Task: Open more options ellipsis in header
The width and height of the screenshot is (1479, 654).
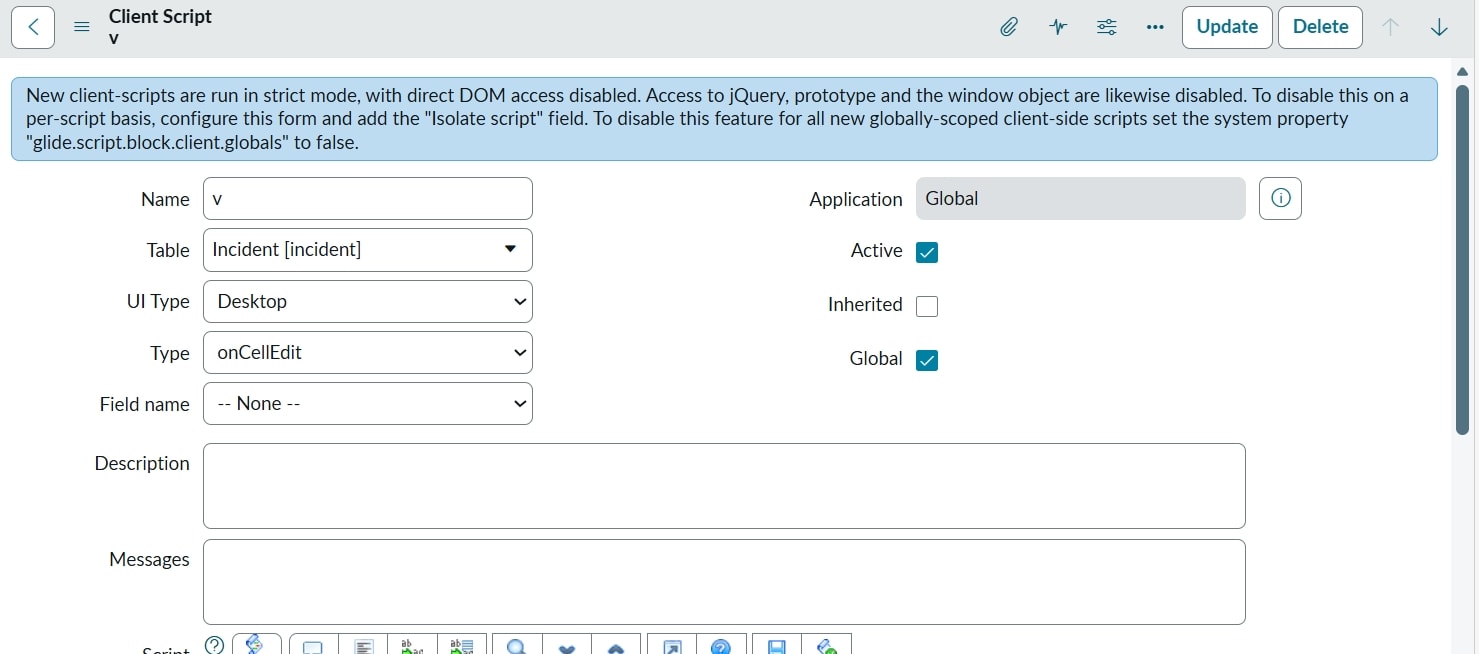Action: [x=1155, y=27]
